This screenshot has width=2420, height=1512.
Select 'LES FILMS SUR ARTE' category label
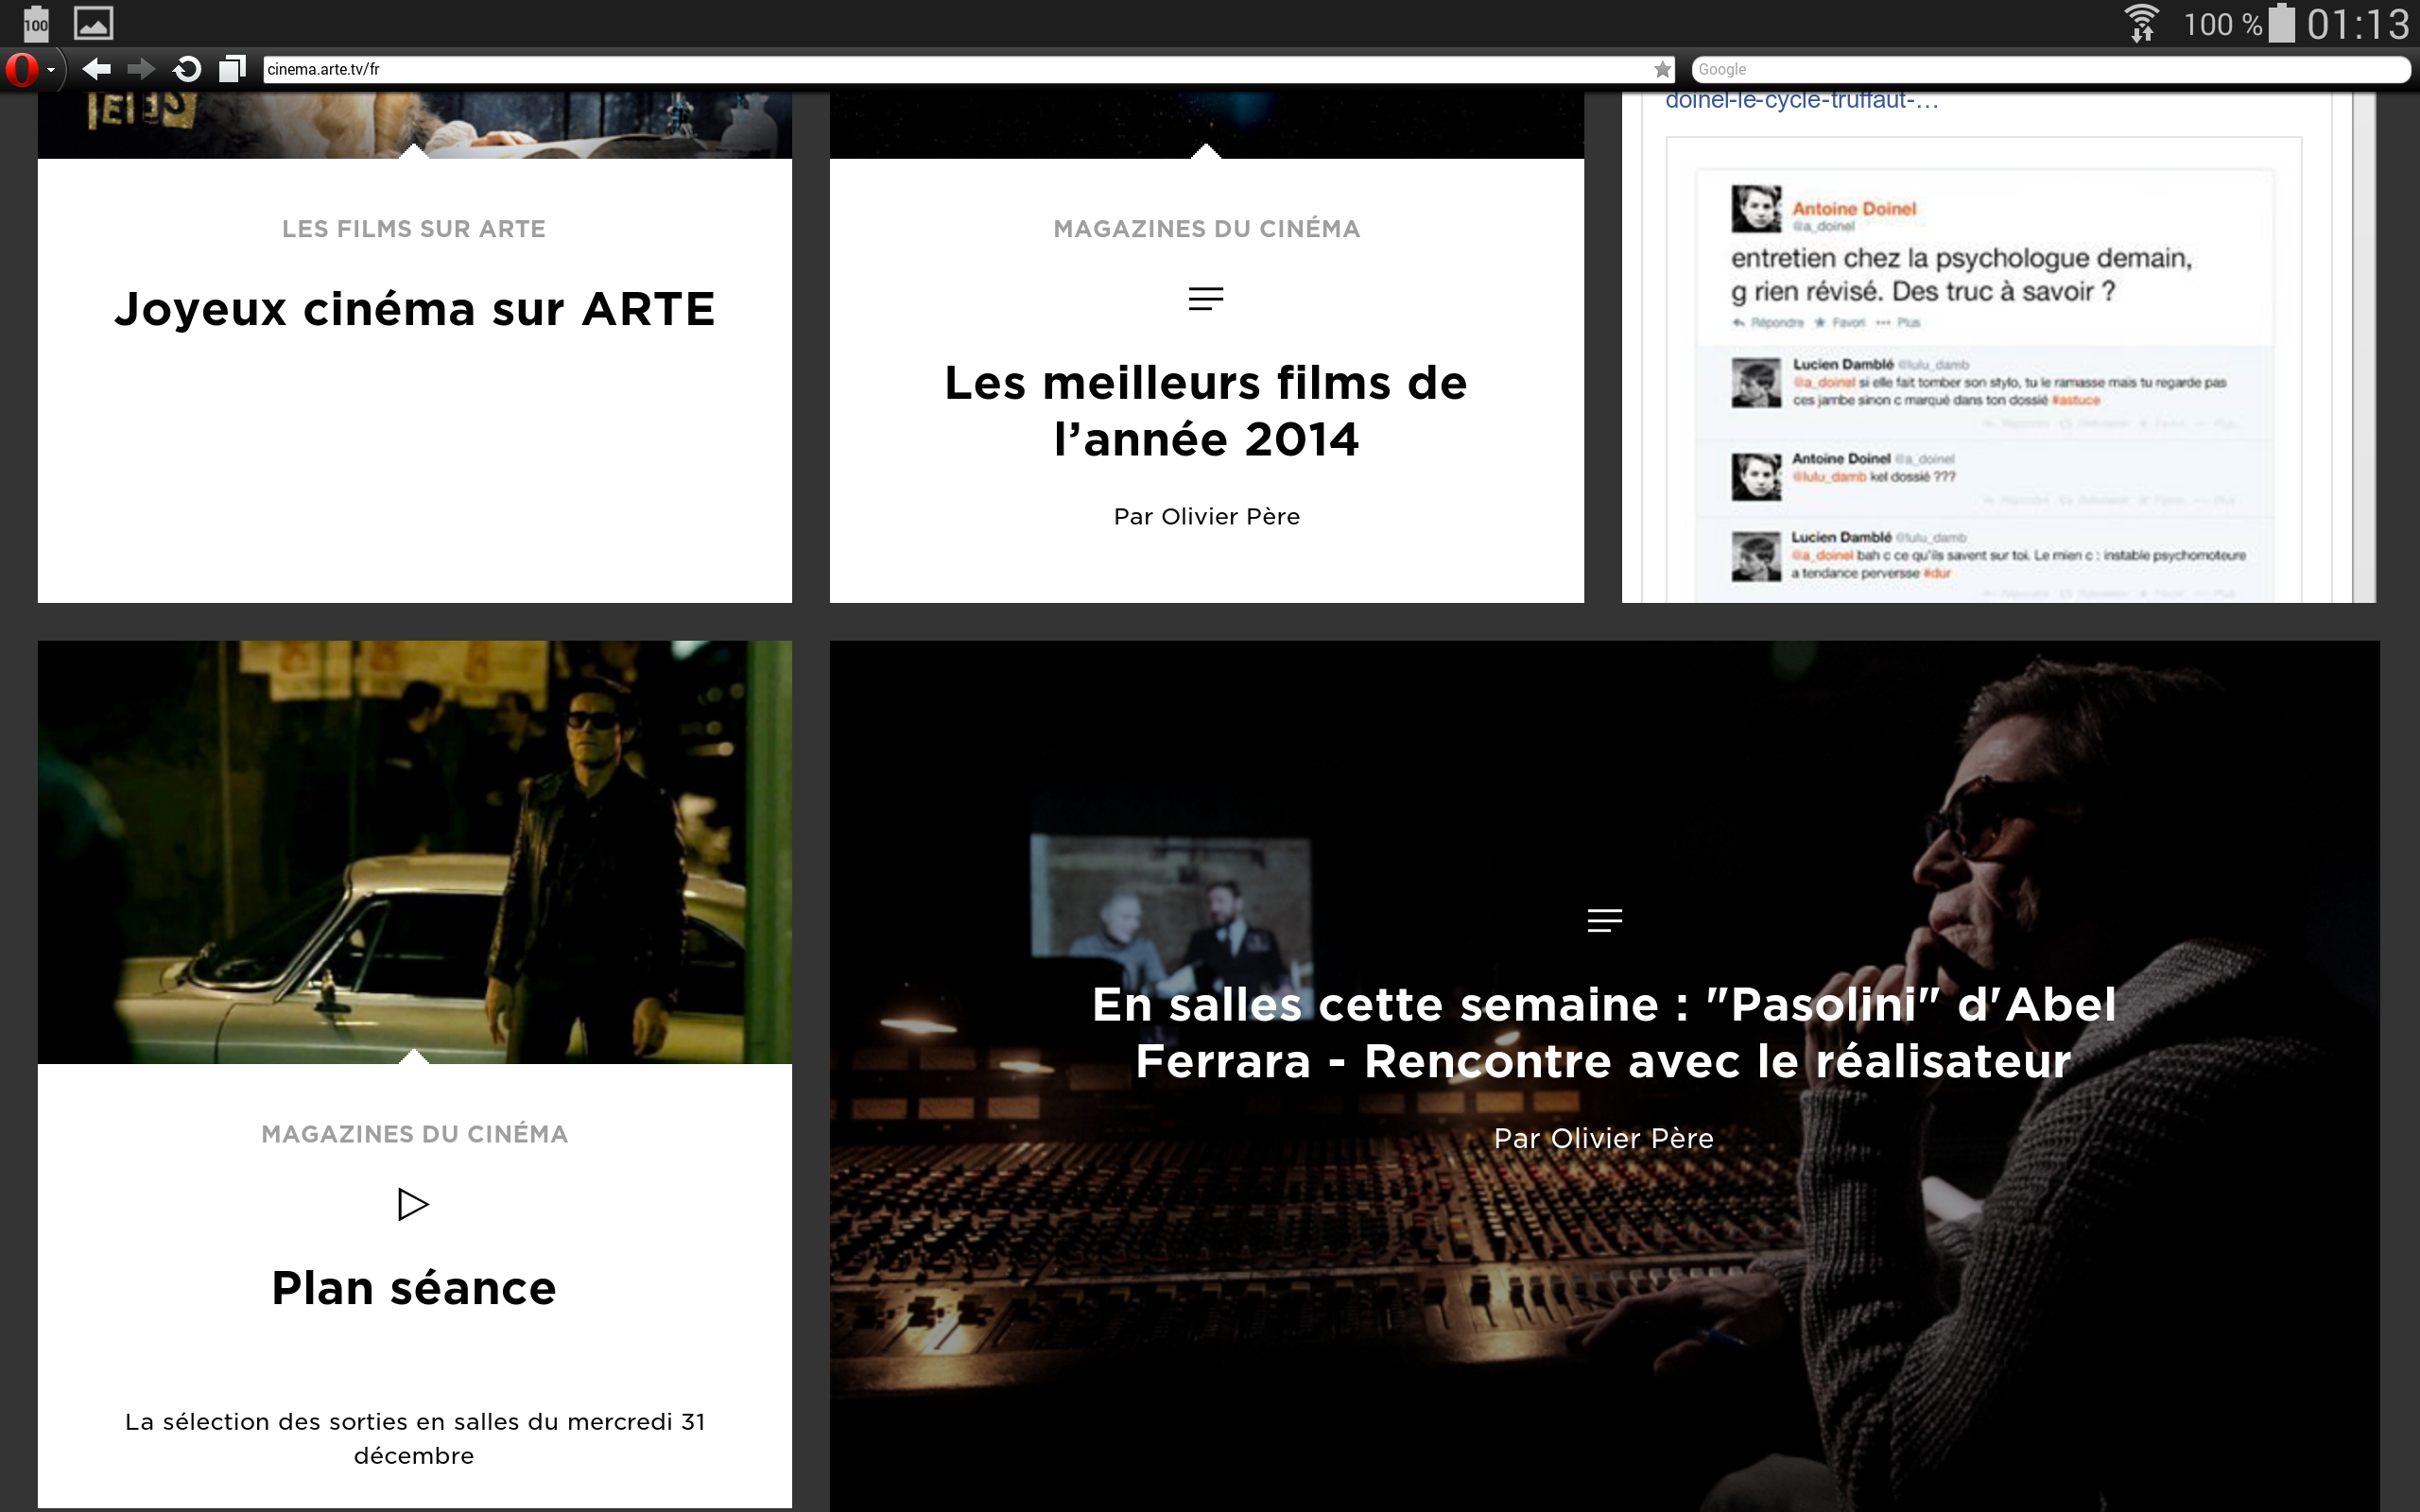tap(414, 229)
